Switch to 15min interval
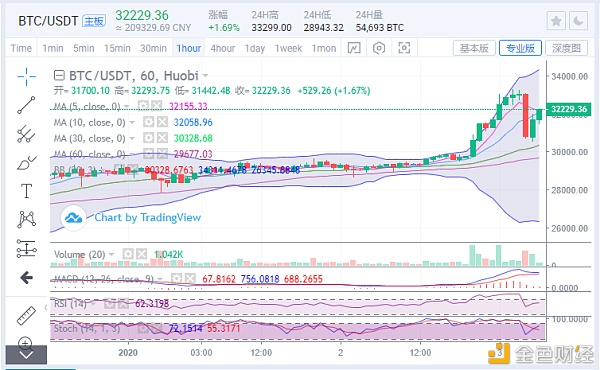Viewport: 600px width, 370px height. pos(117,49)
